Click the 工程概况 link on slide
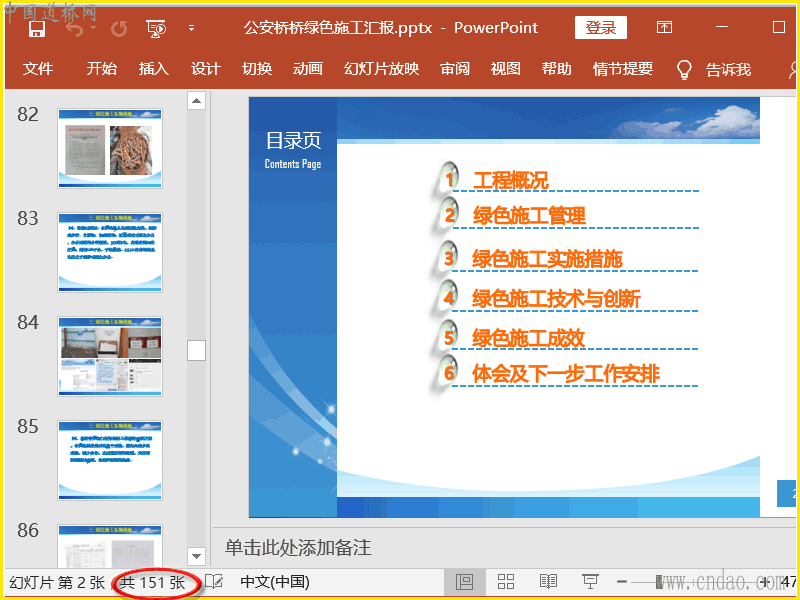The image size is (800, 600). point(511,180)
